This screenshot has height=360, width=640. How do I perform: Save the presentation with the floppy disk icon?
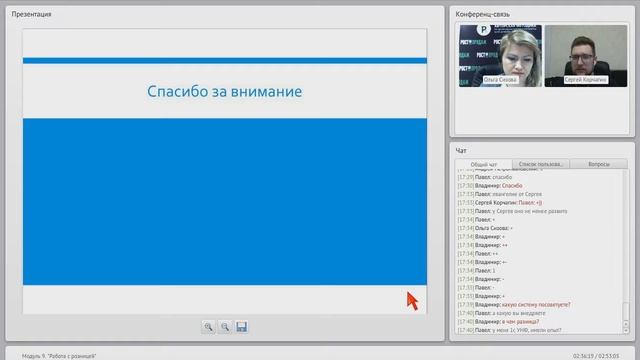[x=242, y=327]
